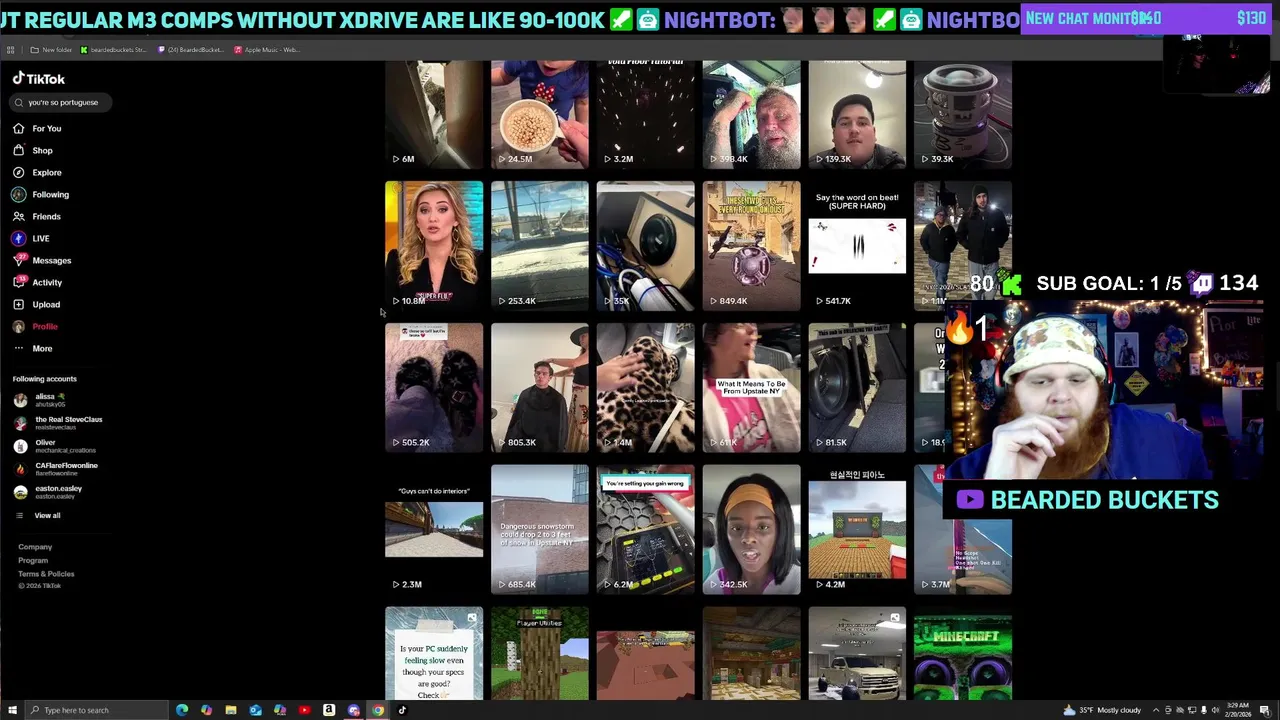Open Oliver mechanical_creations account

(55, 446)
